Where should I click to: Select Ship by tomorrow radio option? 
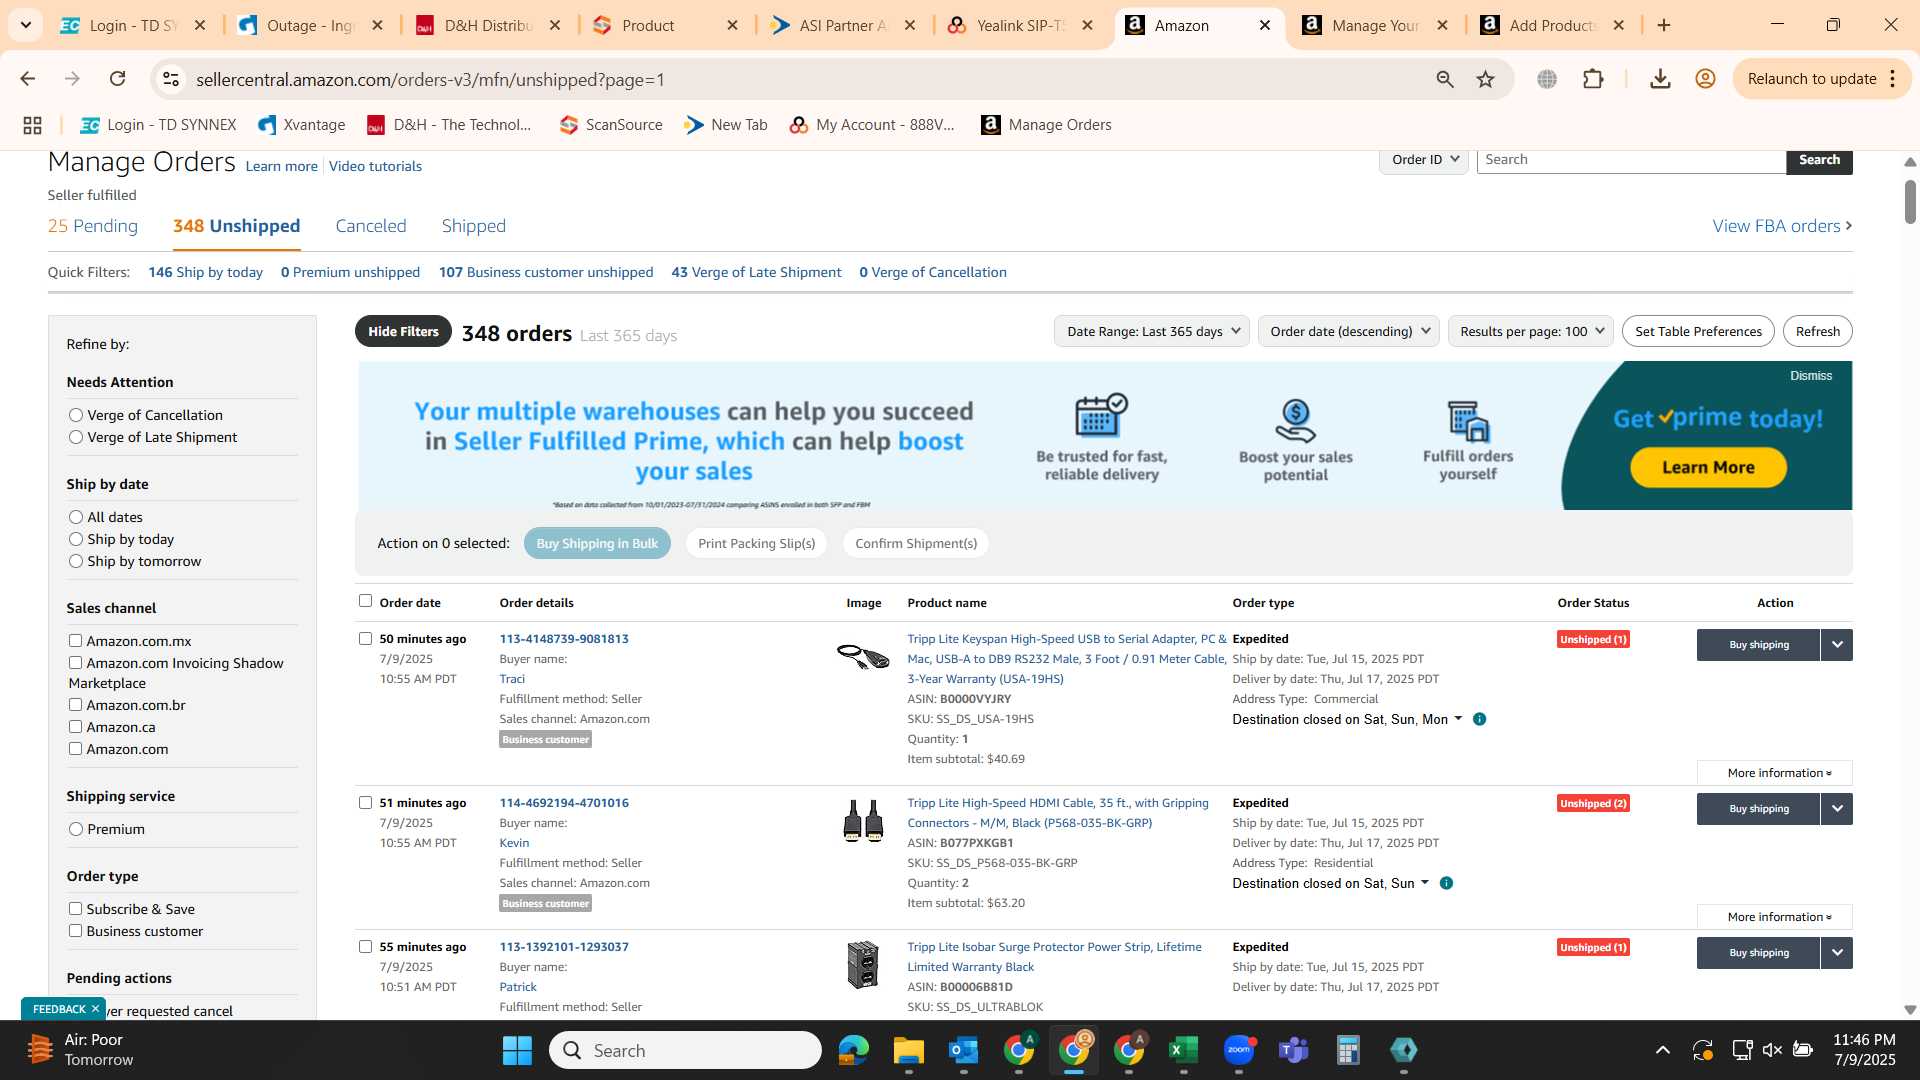point(76,561)
